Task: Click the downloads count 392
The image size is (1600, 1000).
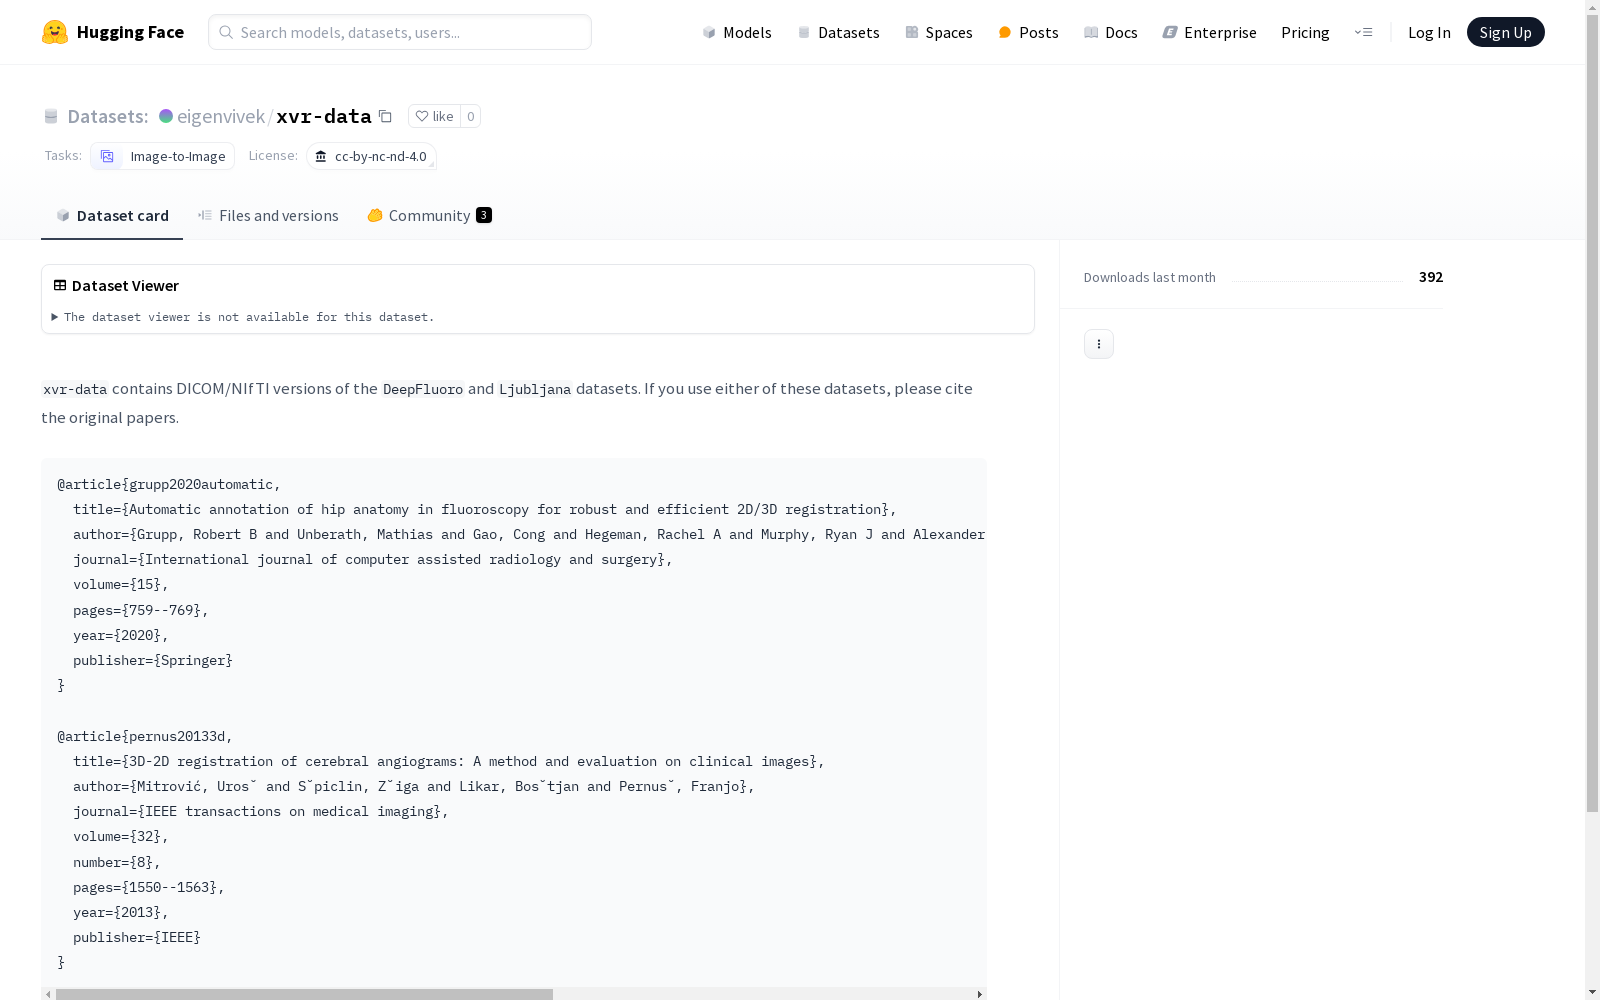Action: [x=1431, y=277]
